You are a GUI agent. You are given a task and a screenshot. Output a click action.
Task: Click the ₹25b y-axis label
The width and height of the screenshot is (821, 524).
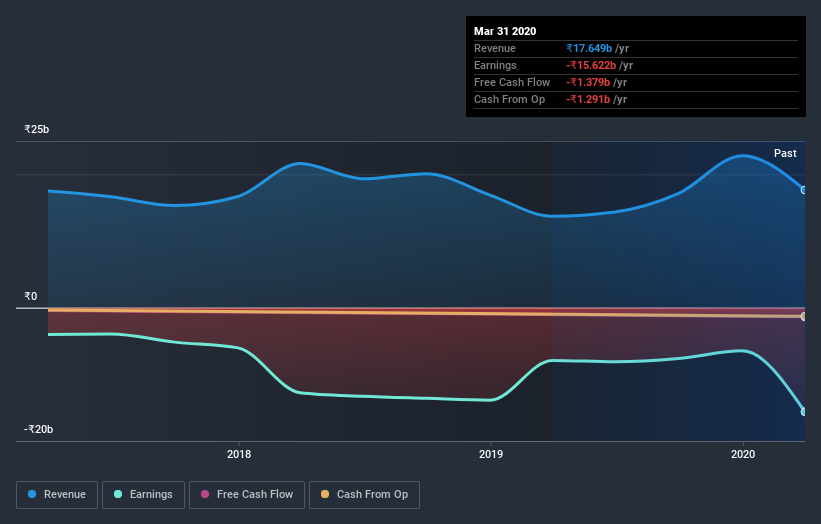pyautogui.click(x=37, y=129)
